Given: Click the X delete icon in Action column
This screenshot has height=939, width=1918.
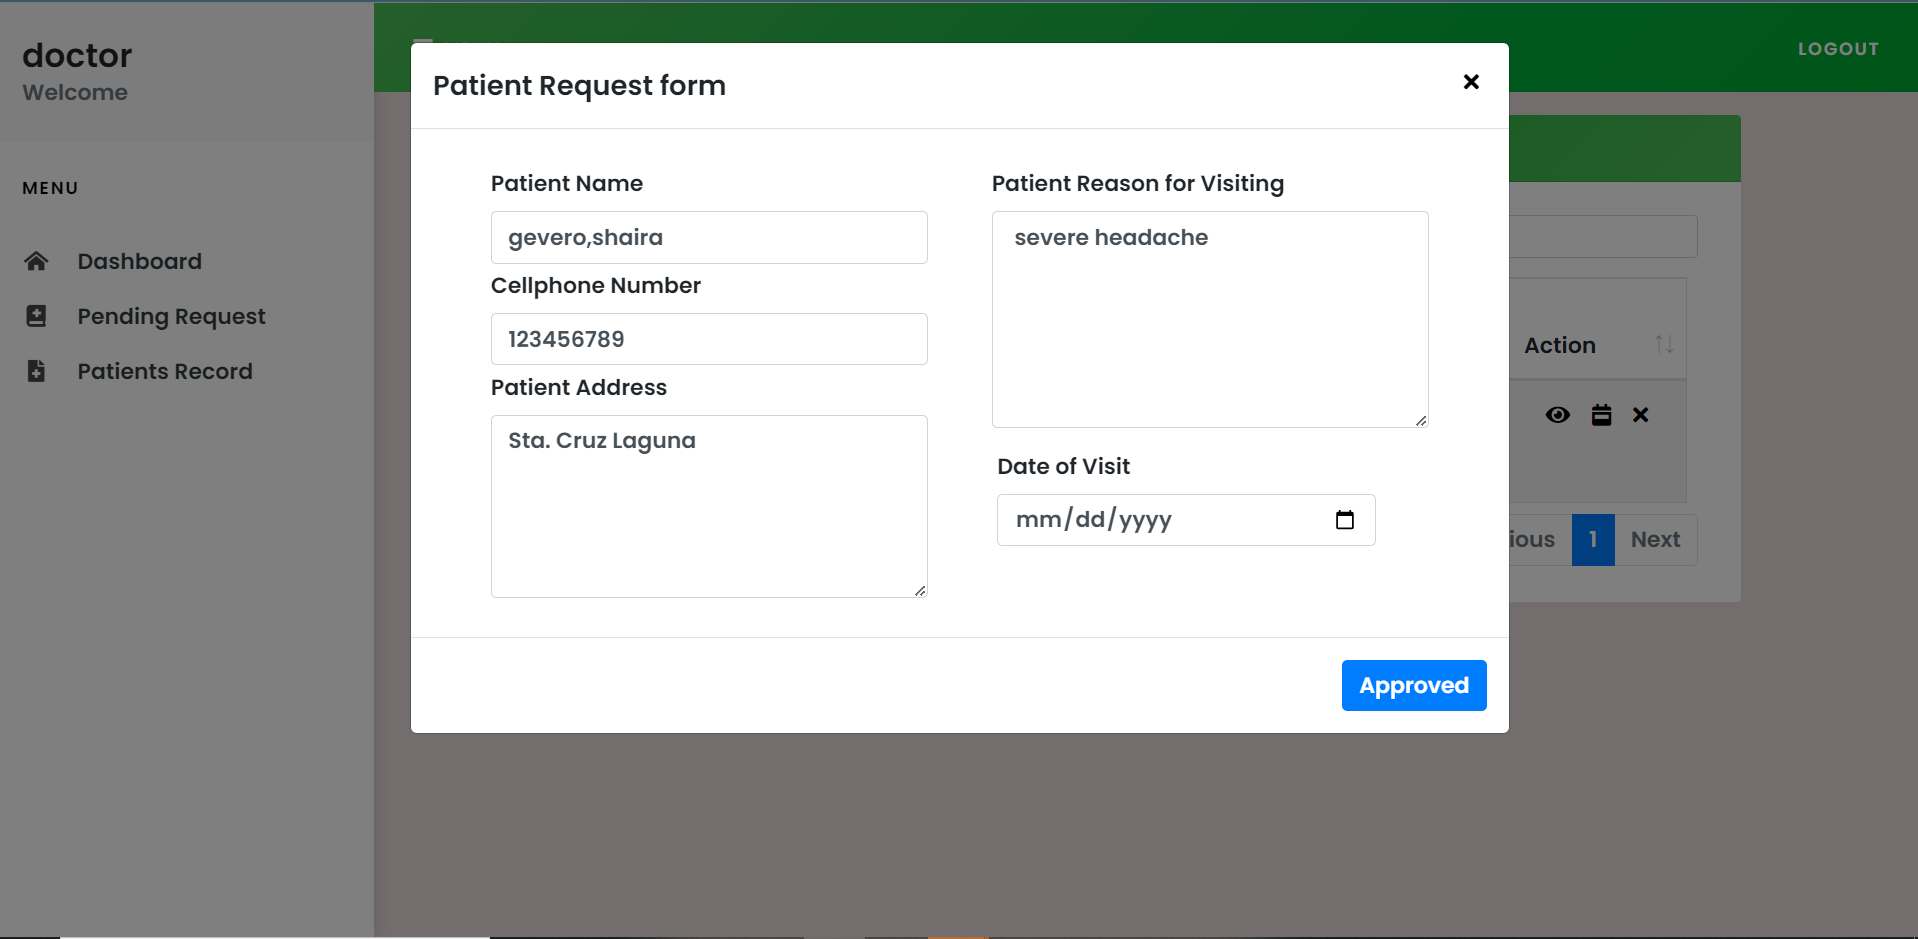Looking at the screenshot, I should 1640,415.
